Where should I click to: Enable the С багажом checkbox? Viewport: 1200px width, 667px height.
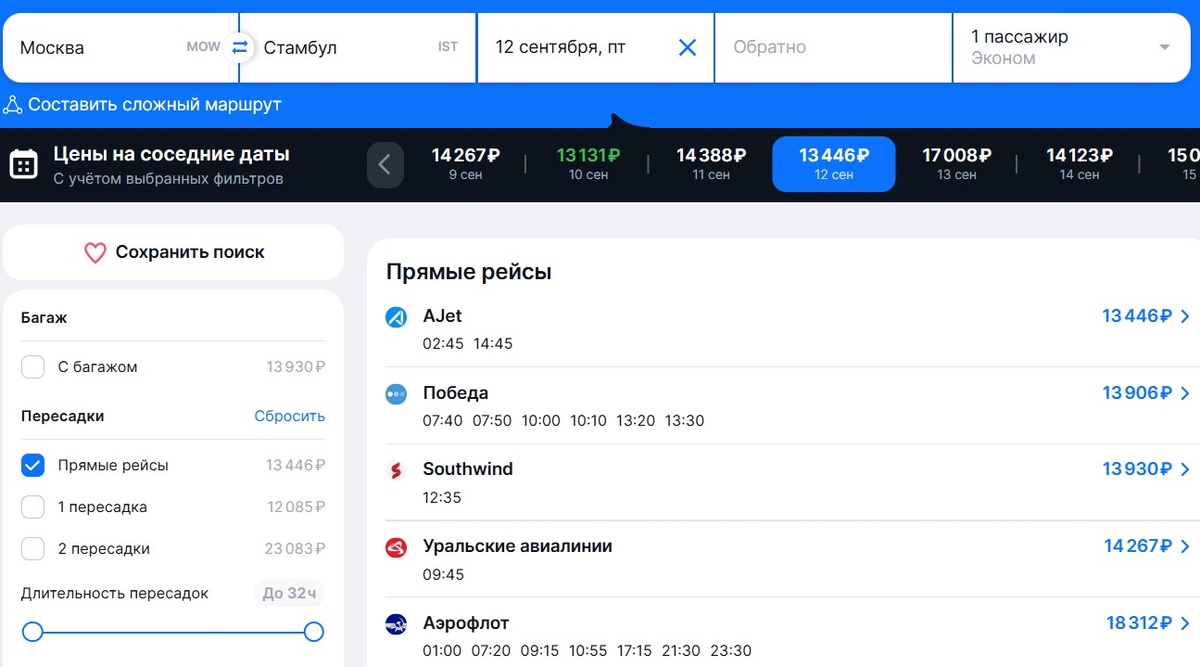tap(33, 367)
